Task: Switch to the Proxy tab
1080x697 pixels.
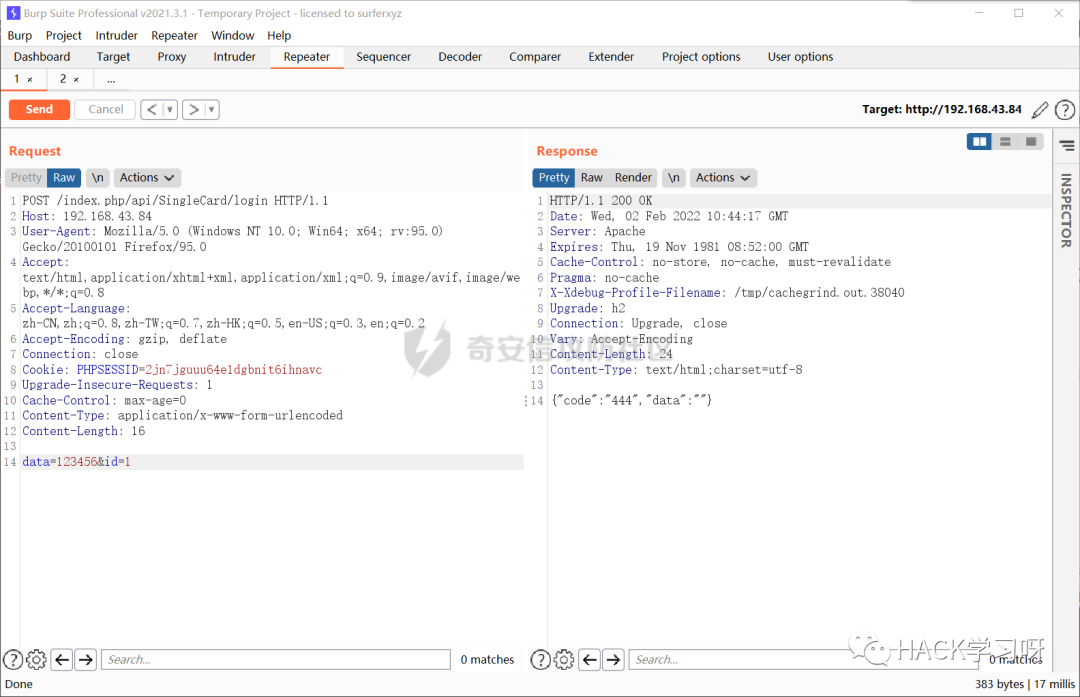Action: (171, 57)
